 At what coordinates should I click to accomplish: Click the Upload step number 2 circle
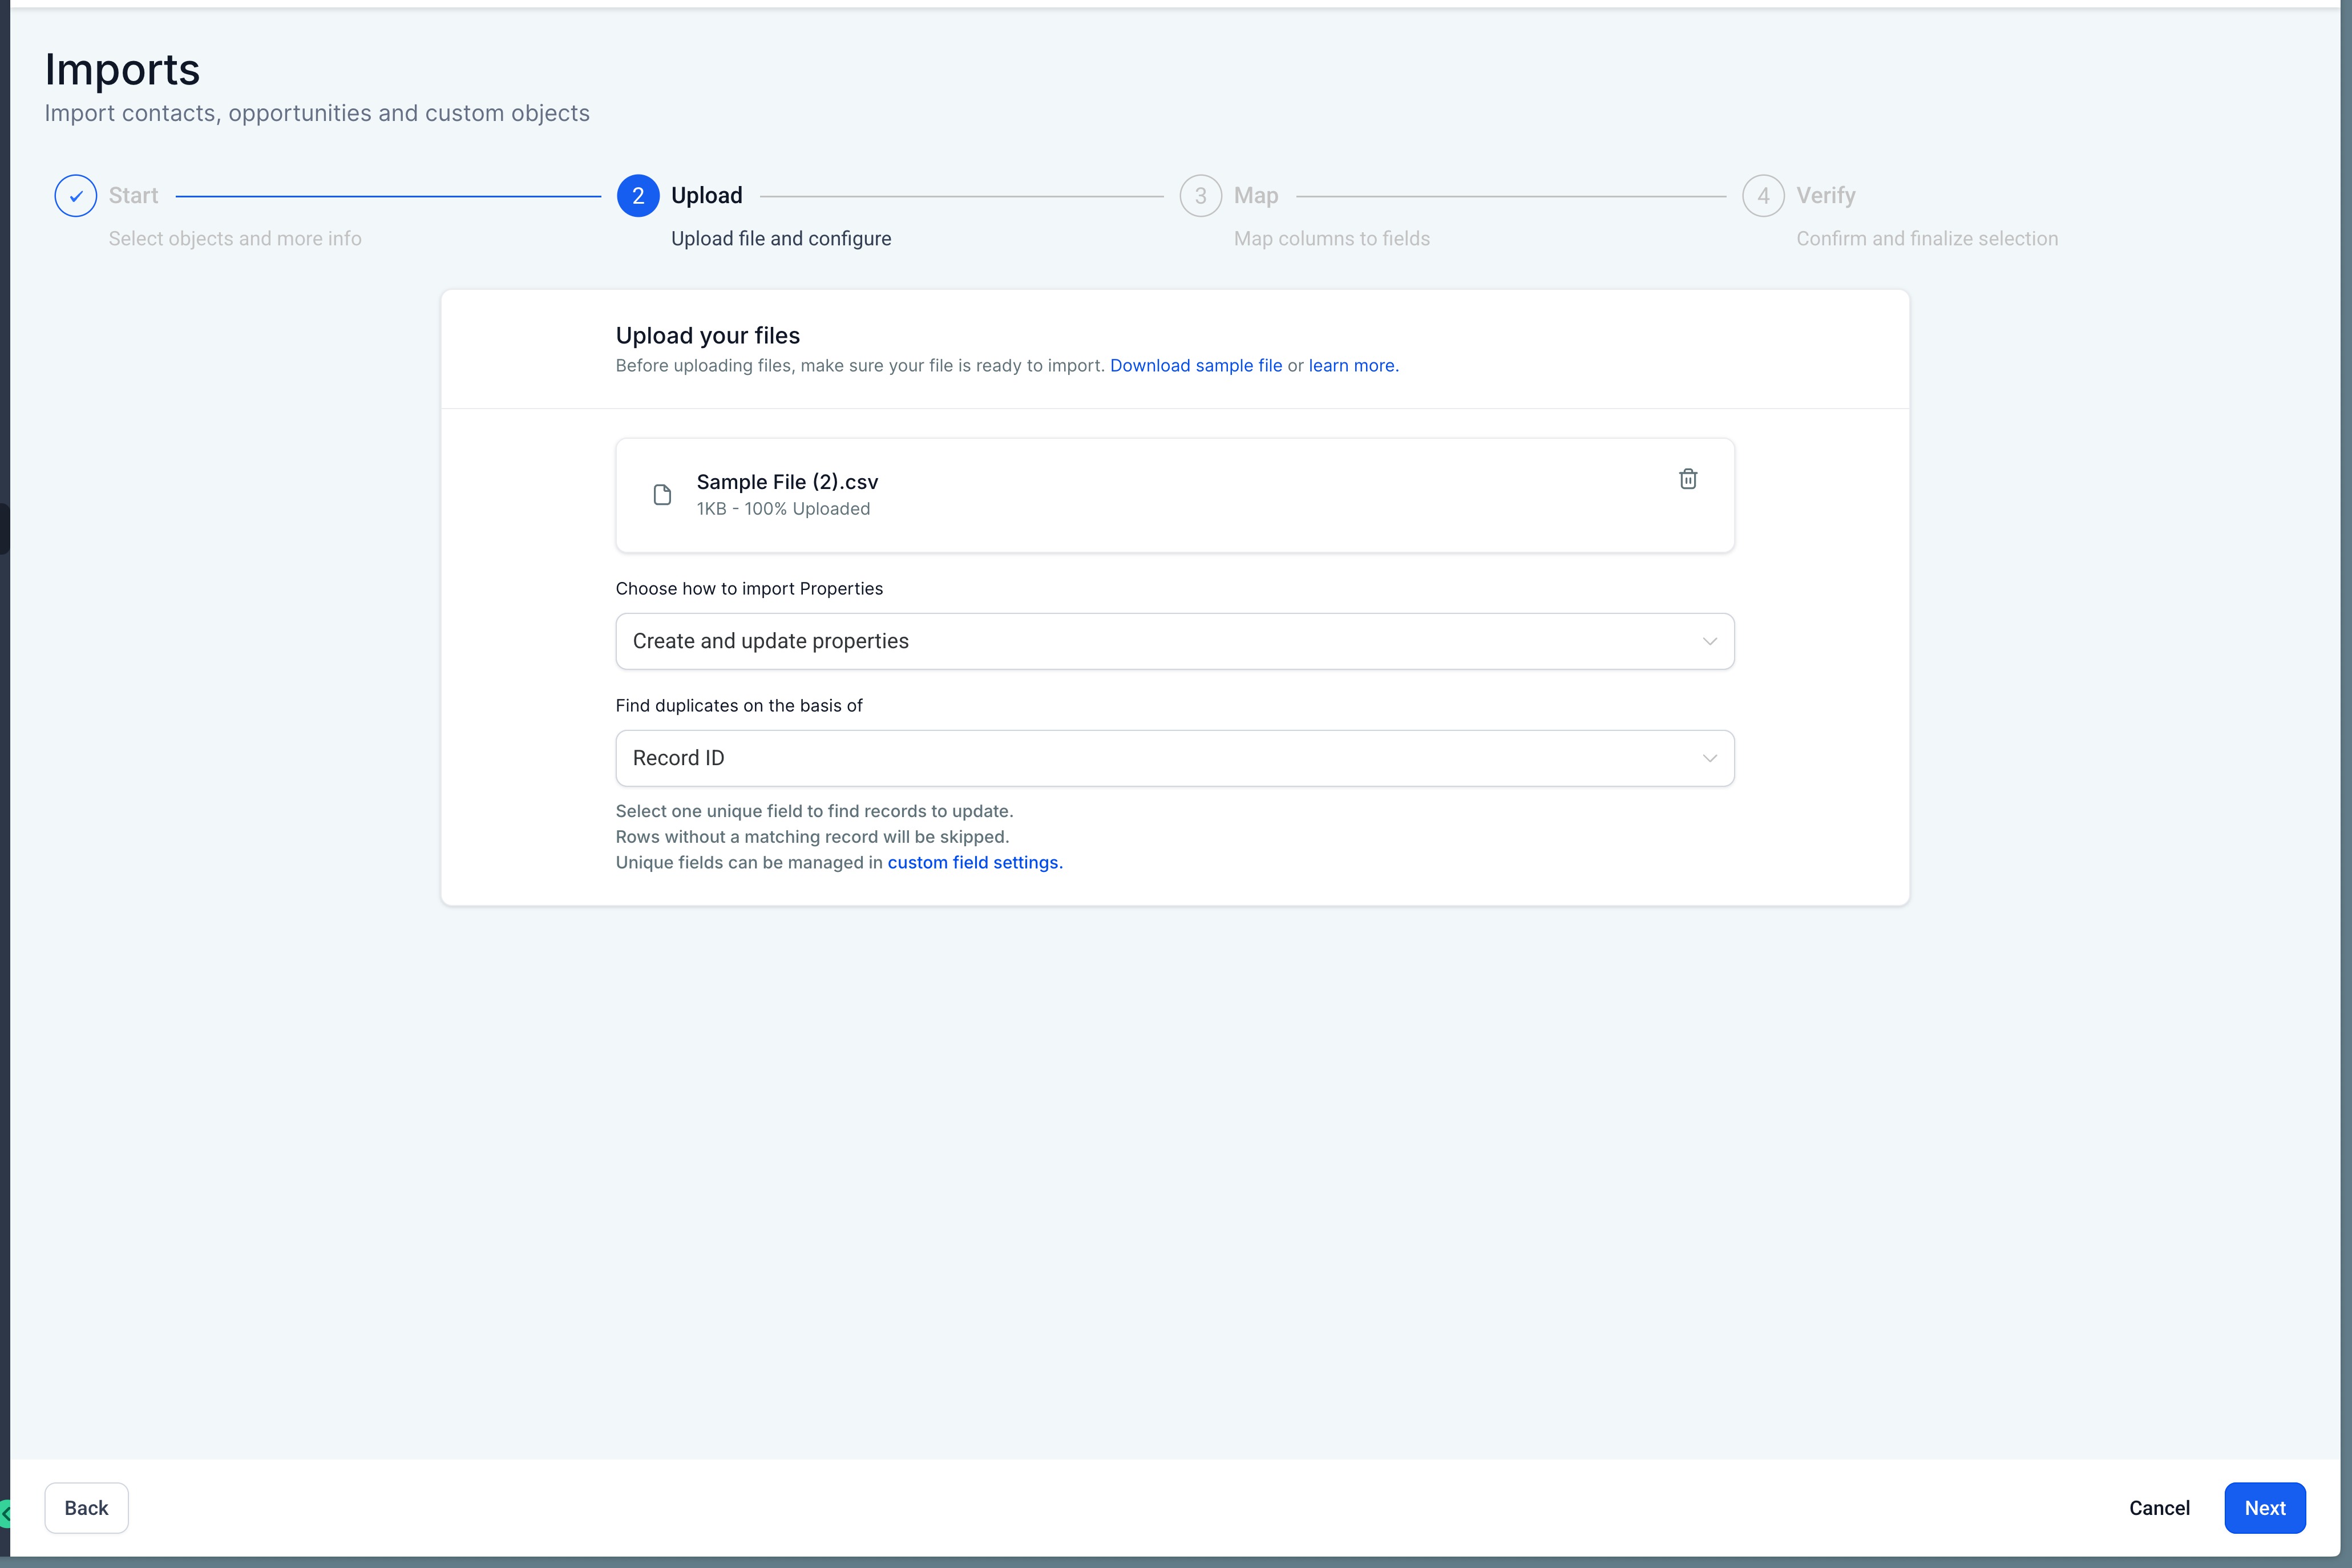point(638,196)
